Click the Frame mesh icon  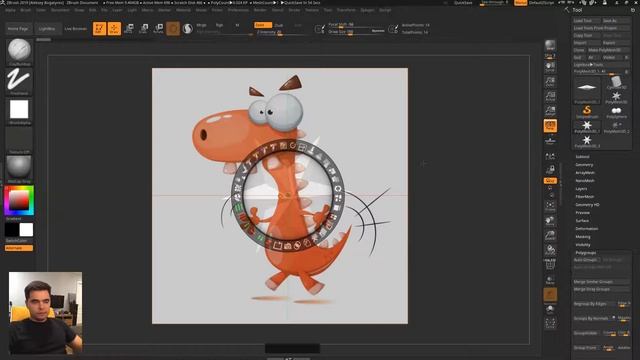(550, 206)
